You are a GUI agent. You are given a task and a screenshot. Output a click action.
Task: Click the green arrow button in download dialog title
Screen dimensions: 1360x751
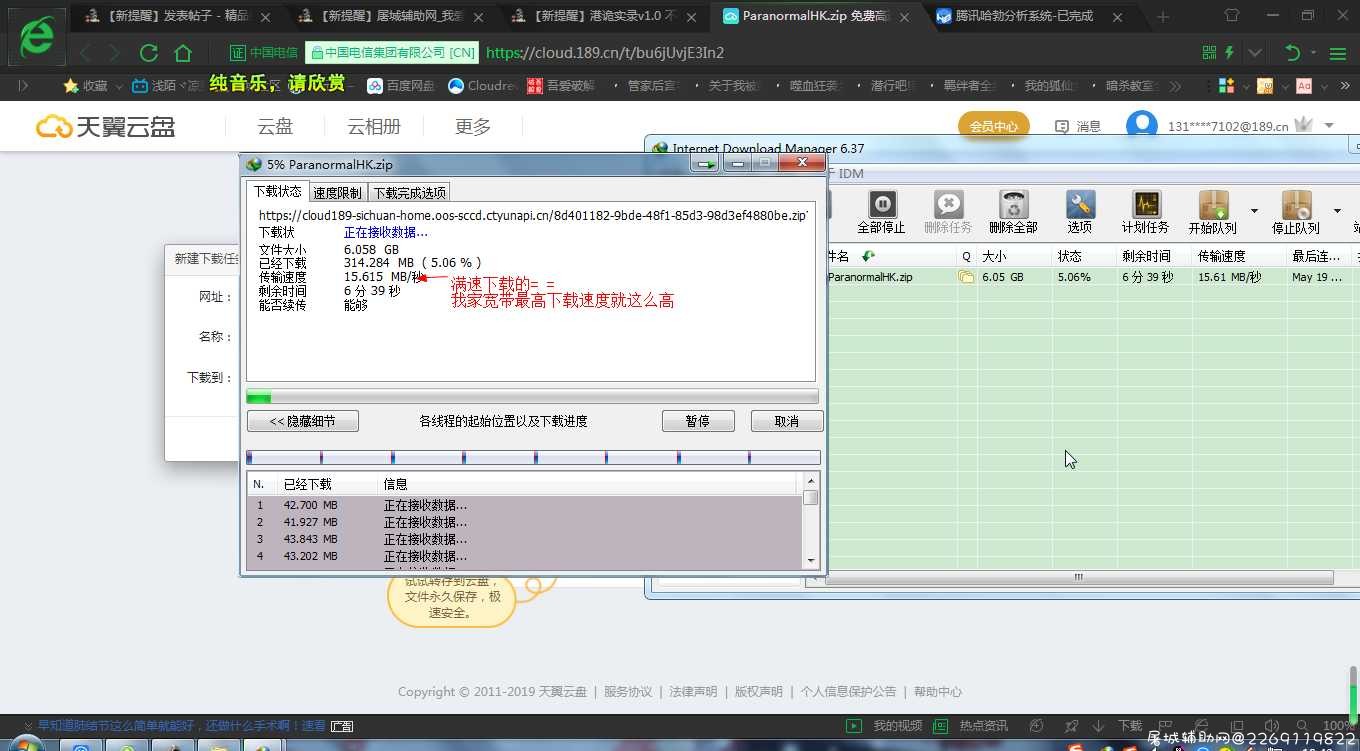707,164
